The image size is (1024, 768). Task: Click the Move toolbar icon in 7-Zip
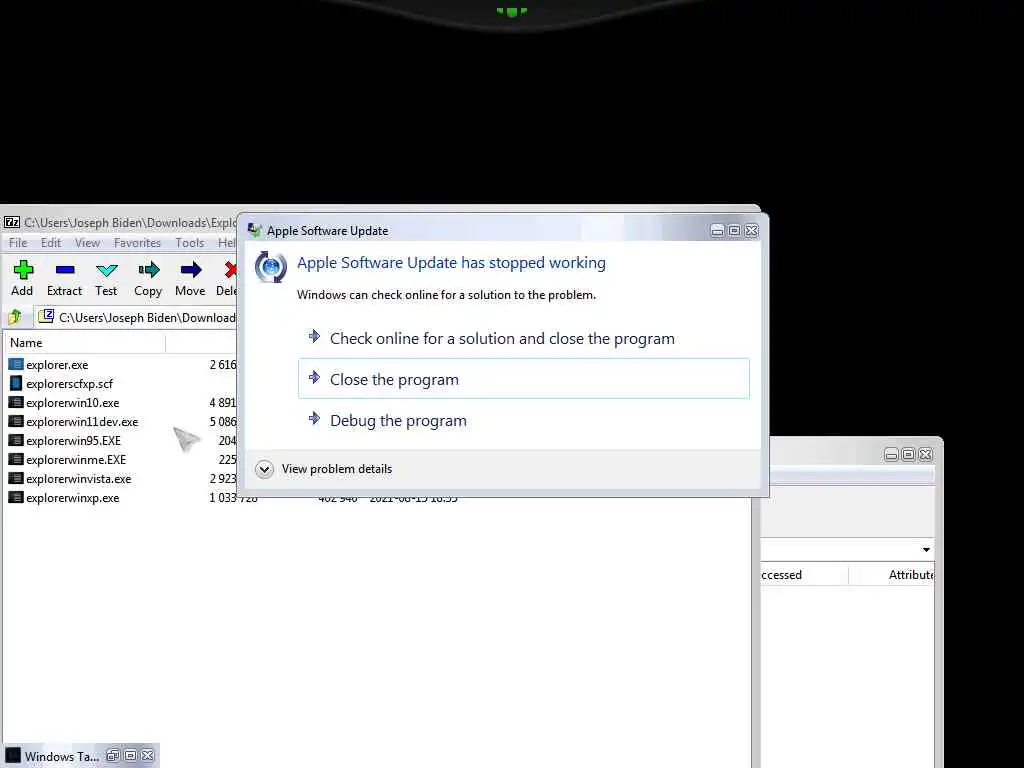tap(191, 270)
